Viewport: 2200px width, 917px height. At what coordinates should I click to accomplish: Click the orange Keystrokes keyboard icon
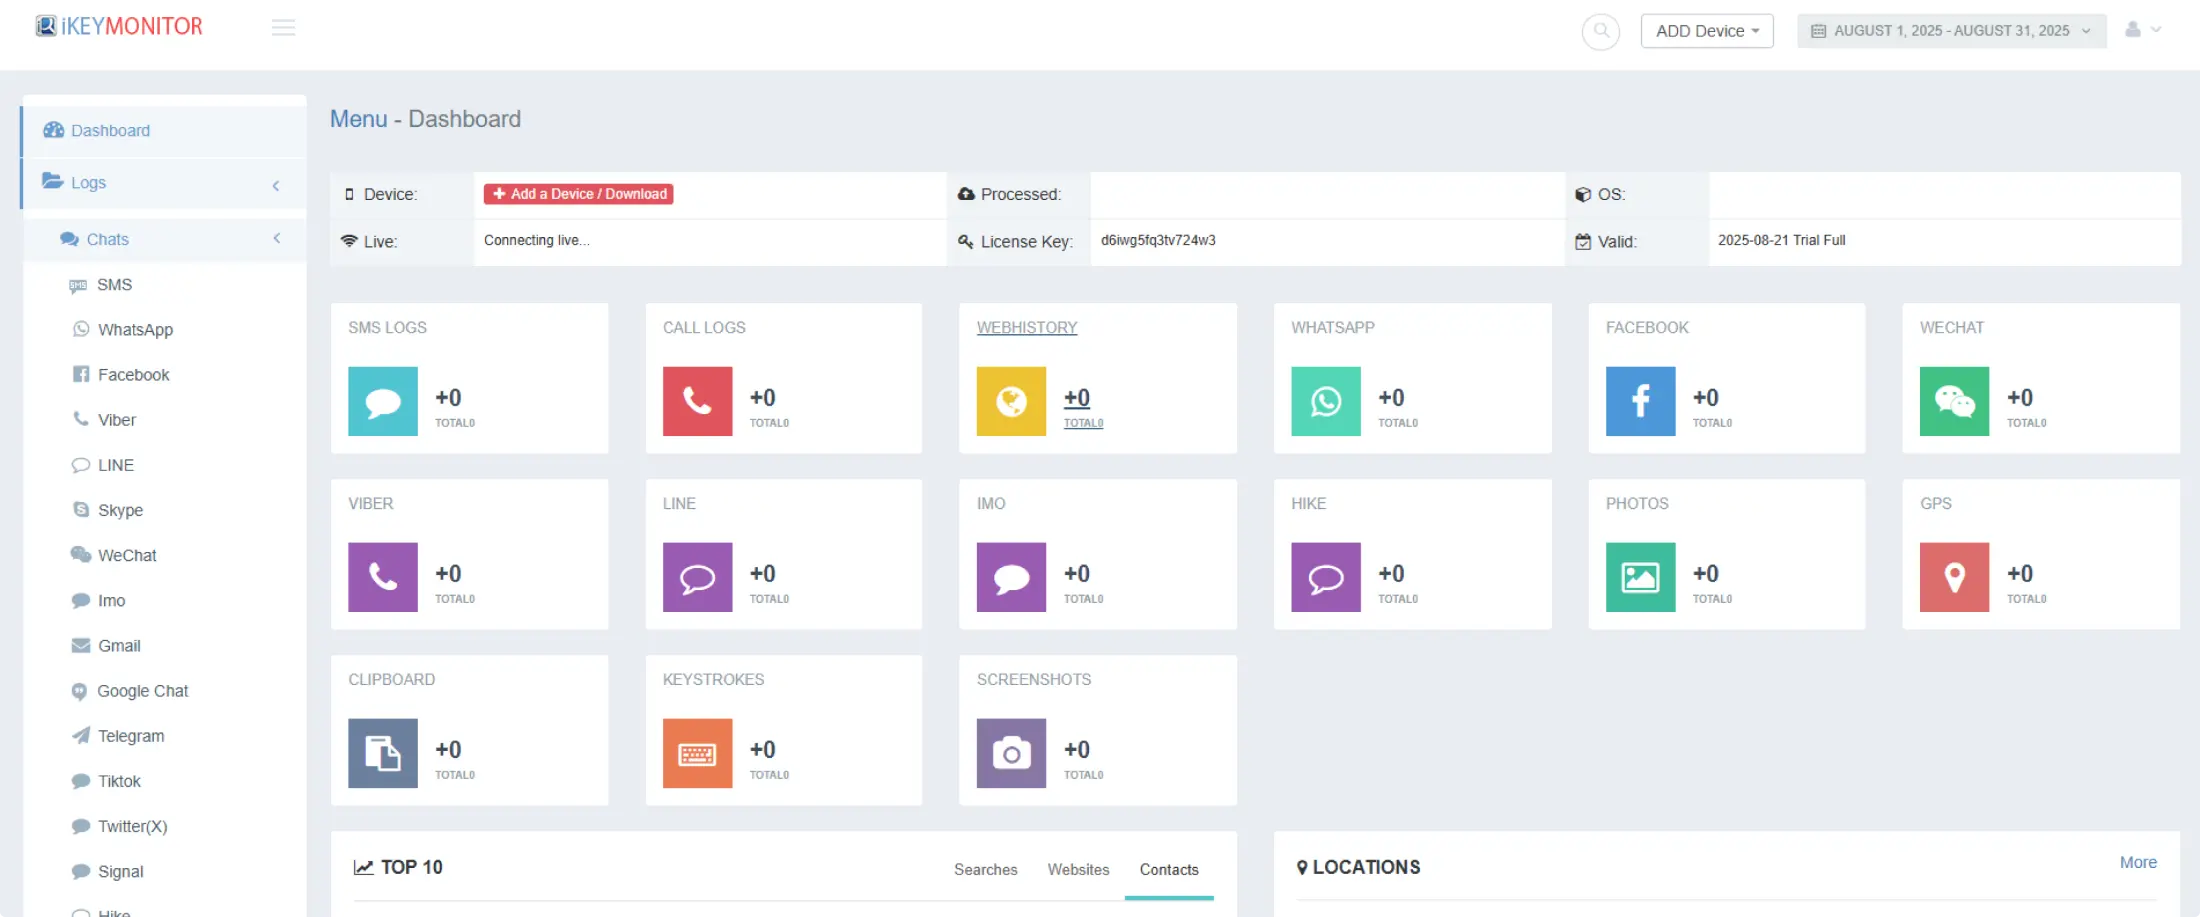697,753
